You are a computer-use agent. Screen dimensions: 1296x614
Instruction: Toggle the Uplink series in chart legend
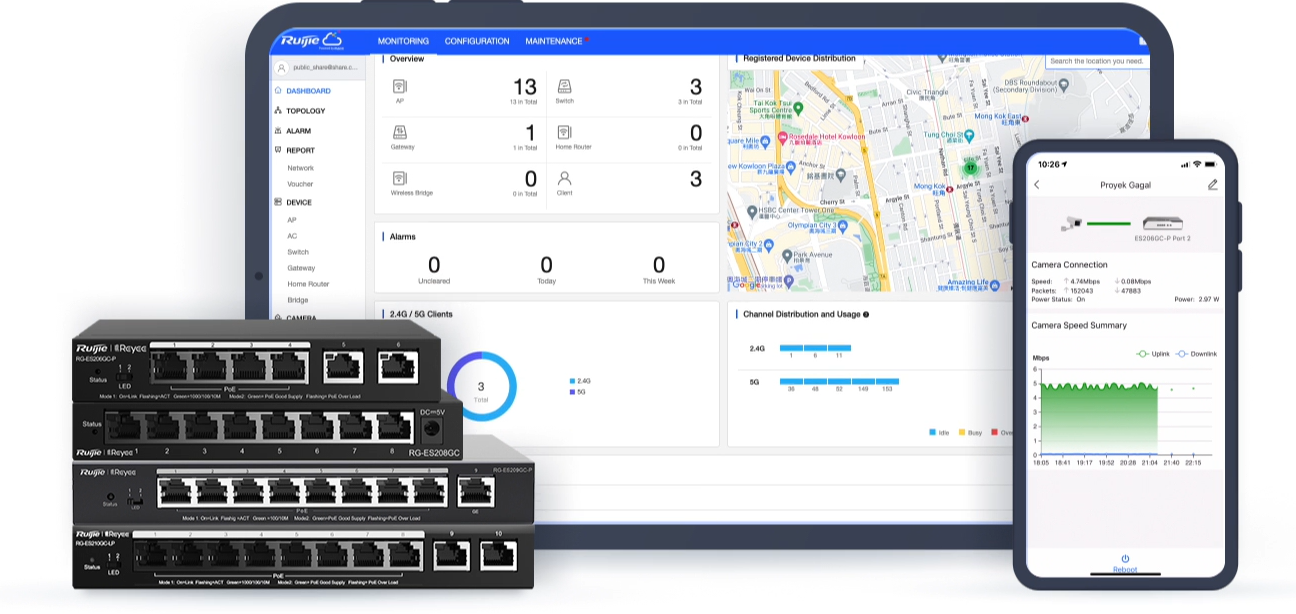click(1154, 354)
